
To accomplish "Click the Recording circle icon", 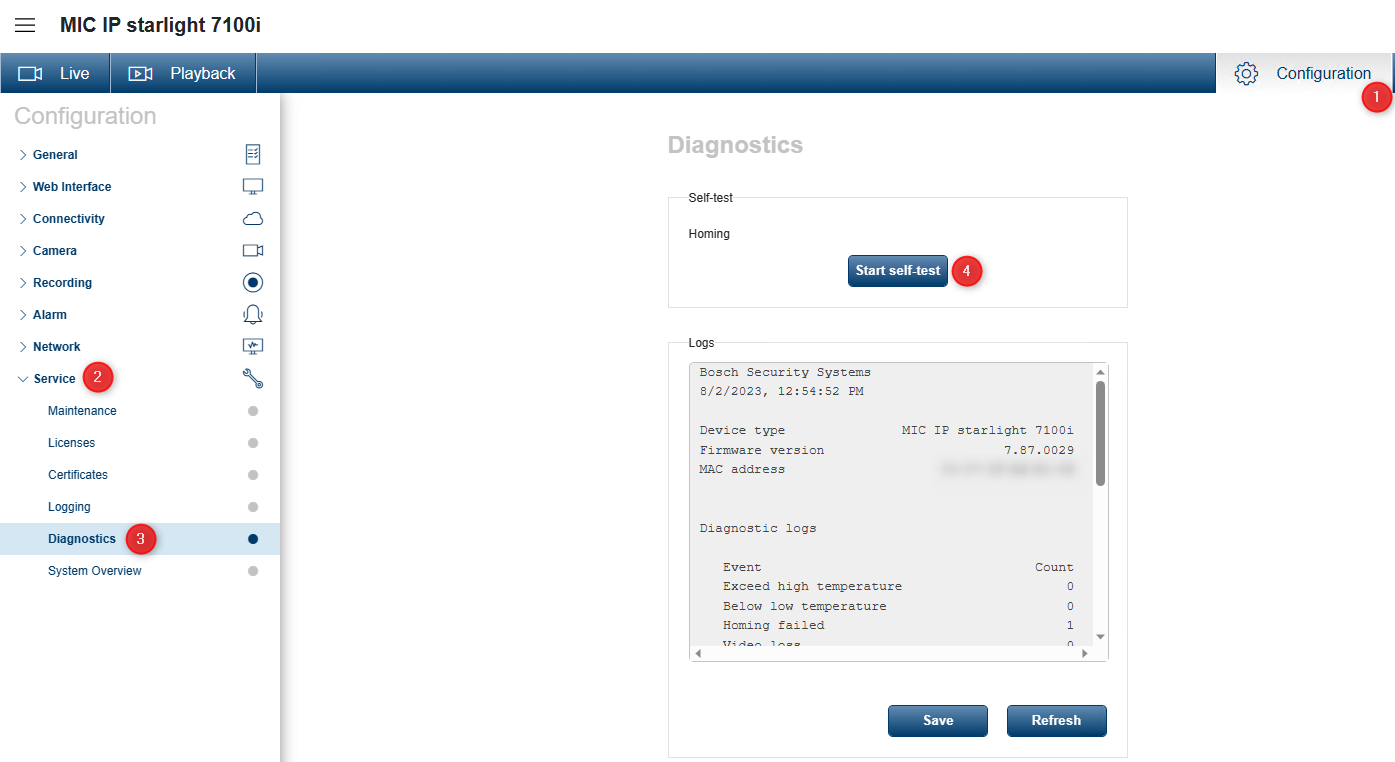I will pyautogui.click(x=253, y=283).
